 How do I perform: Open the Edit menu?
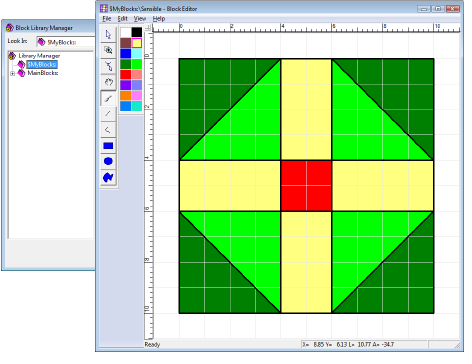[x=123, y=19]
